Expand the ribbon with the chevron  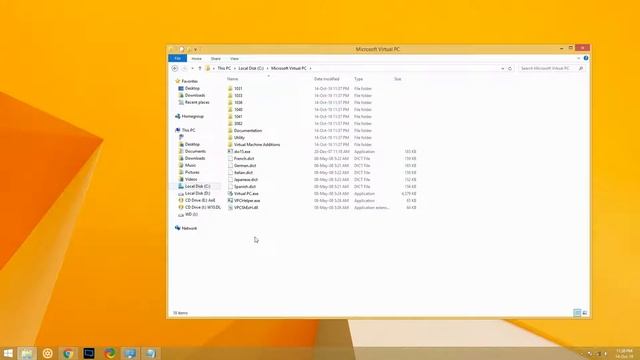[x=578, y=58]
